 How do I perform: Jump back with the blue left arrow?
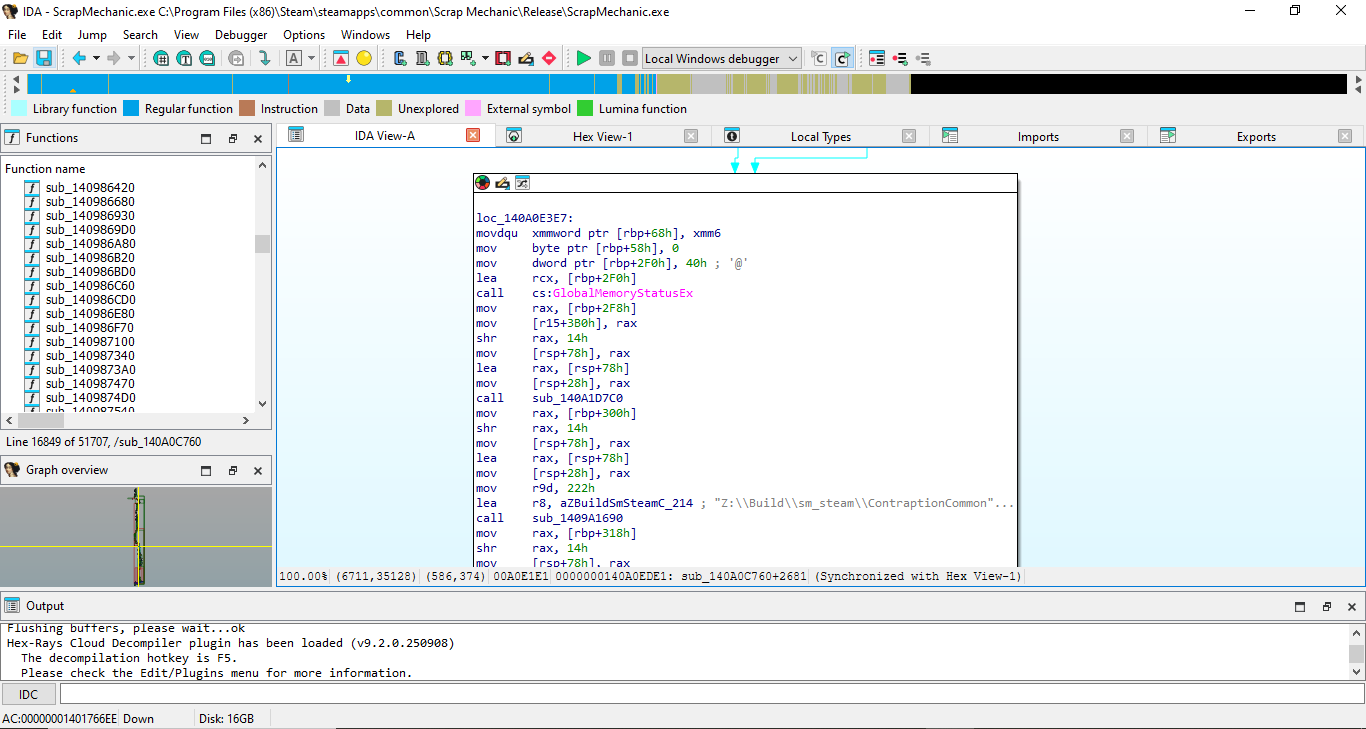[x=79, y=58]
